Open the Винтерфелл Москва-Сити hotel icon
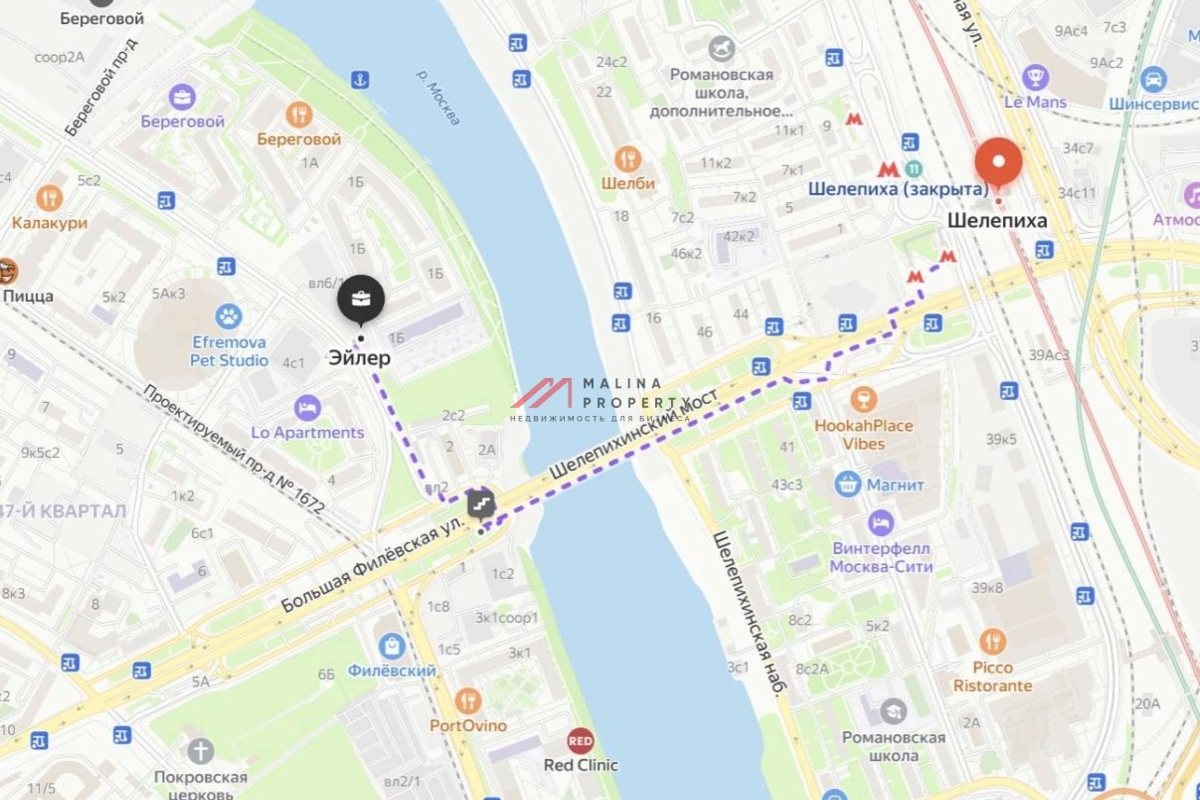1200x800 pixels. click(x=880, y=523)
